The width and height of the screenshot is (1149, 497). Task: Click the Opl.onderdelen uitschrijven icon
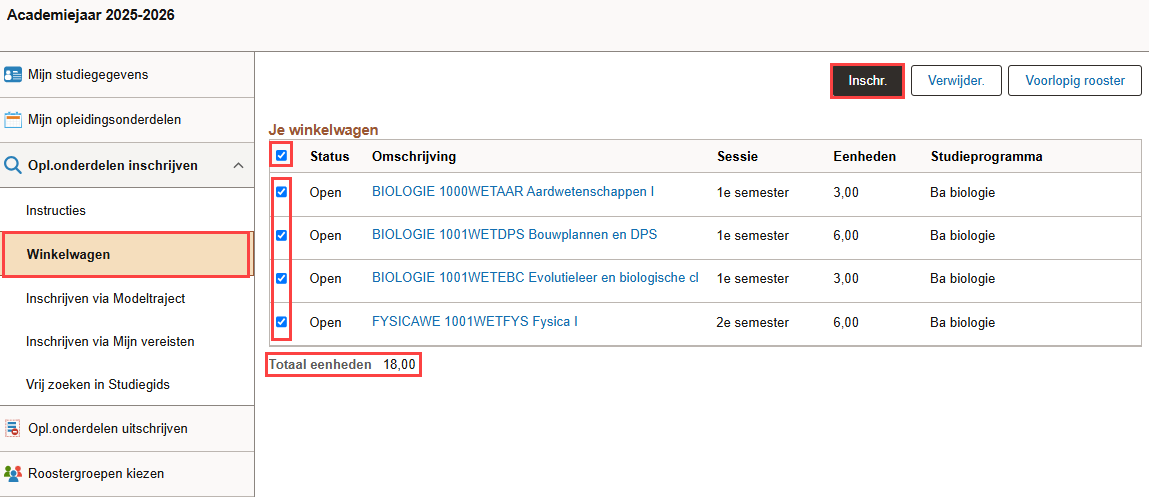[12, 429]
